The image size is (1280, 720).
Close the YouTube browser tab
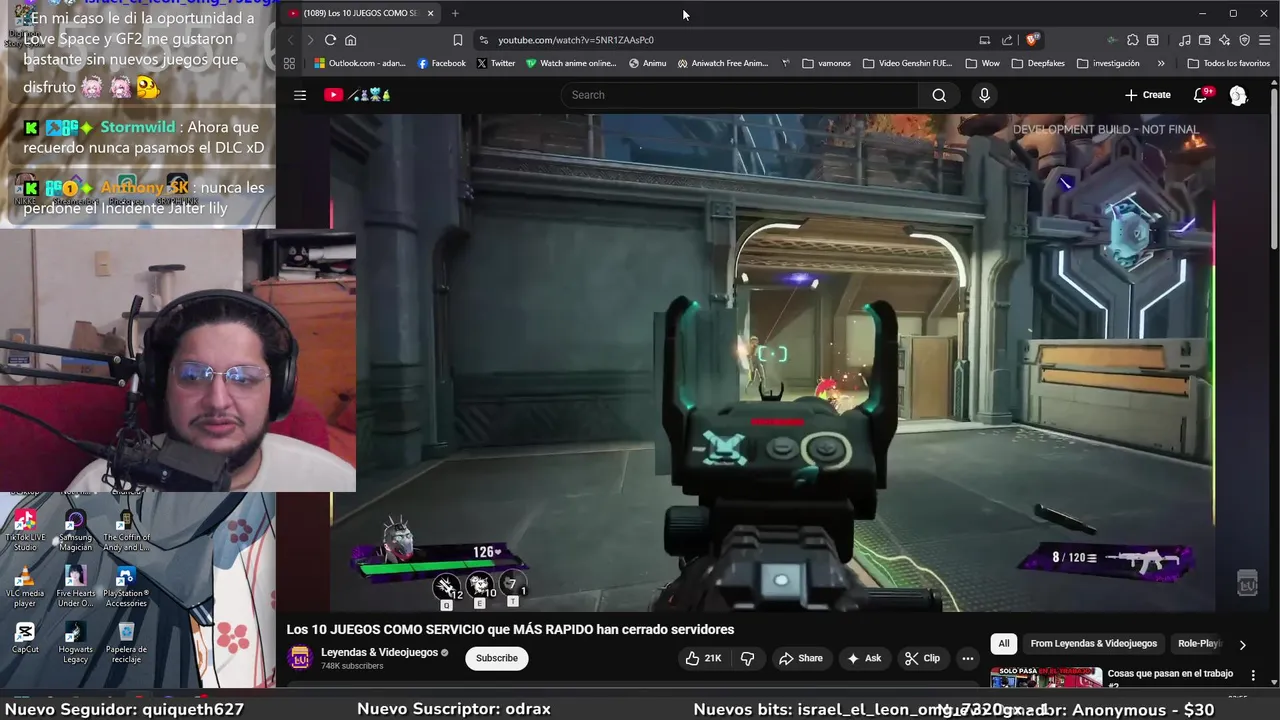pyautogui.click(x=430, y=13)
